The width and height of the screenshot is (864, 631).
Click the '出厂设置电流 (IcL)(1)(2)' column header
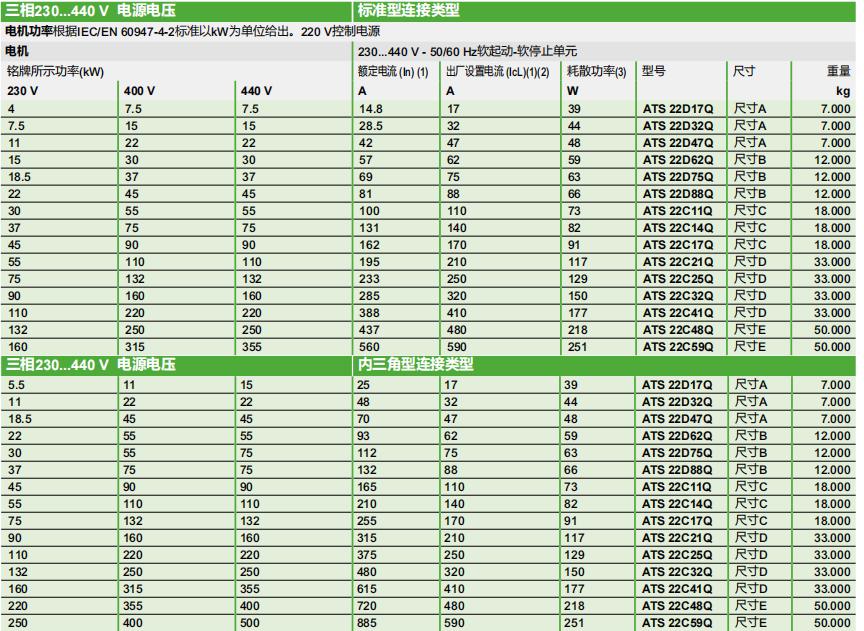tap(498, 72)
